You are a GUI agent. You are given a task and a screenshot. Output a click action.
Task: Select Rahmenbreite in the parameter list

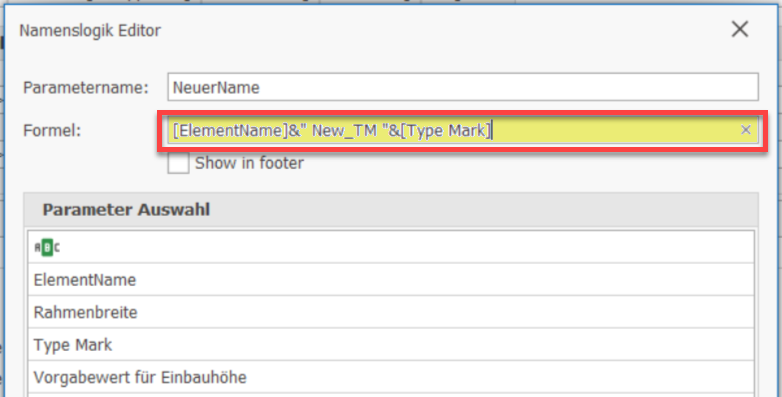(x=391, y=312)
